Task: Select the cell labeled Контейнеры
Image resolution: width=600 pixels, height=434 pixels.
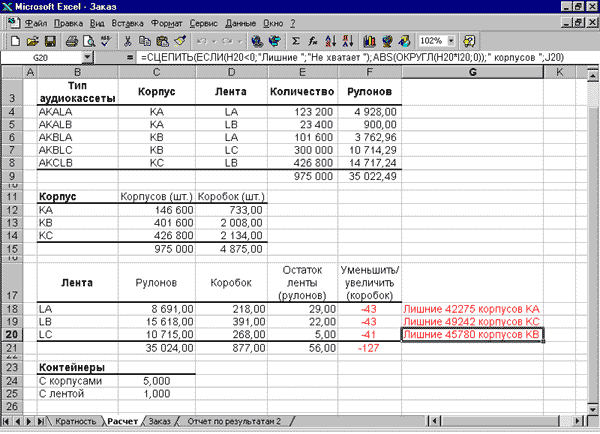Action: point(78,368)
